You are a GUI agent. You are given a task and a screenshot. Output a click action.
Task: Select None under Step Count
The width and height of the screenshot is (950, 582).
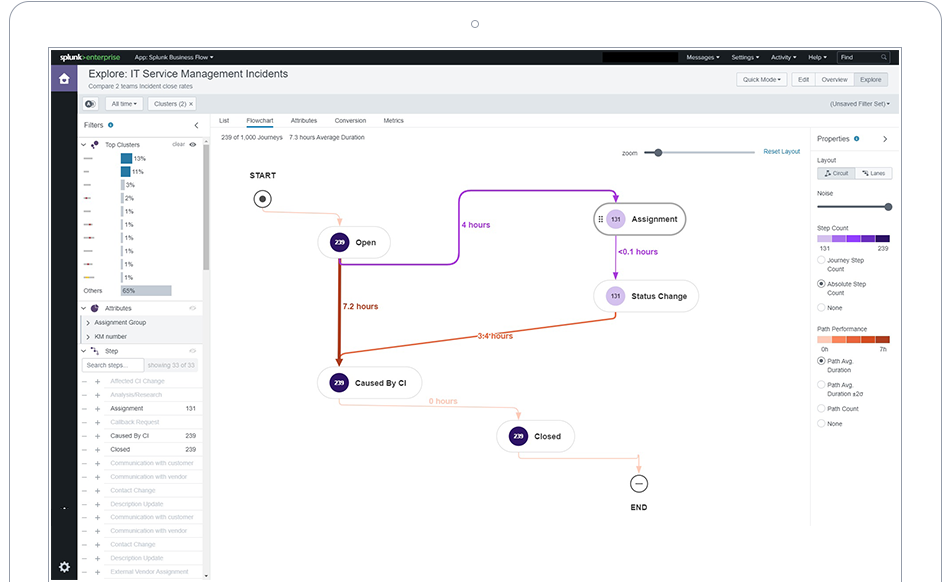(821, 308)
